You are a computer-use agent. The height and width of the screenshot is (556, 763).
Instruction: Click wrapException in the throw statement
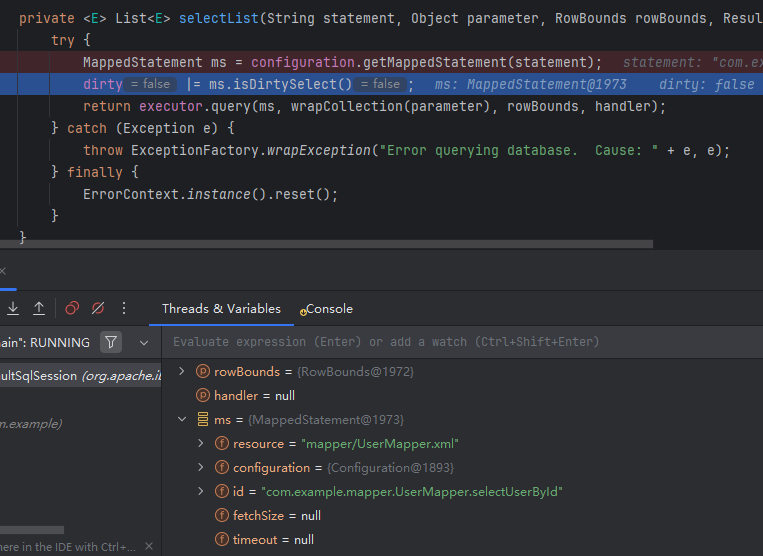319,150
